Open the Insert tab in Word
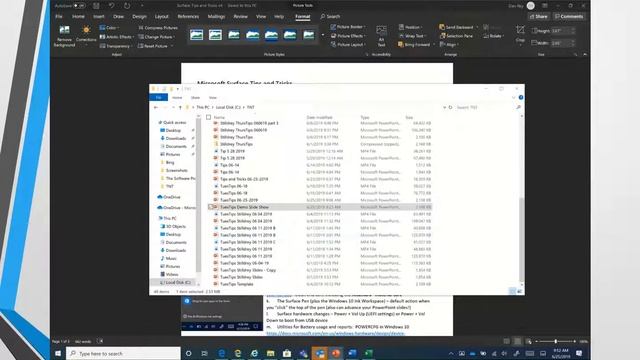The image size is (640, 360). (99, 16)
